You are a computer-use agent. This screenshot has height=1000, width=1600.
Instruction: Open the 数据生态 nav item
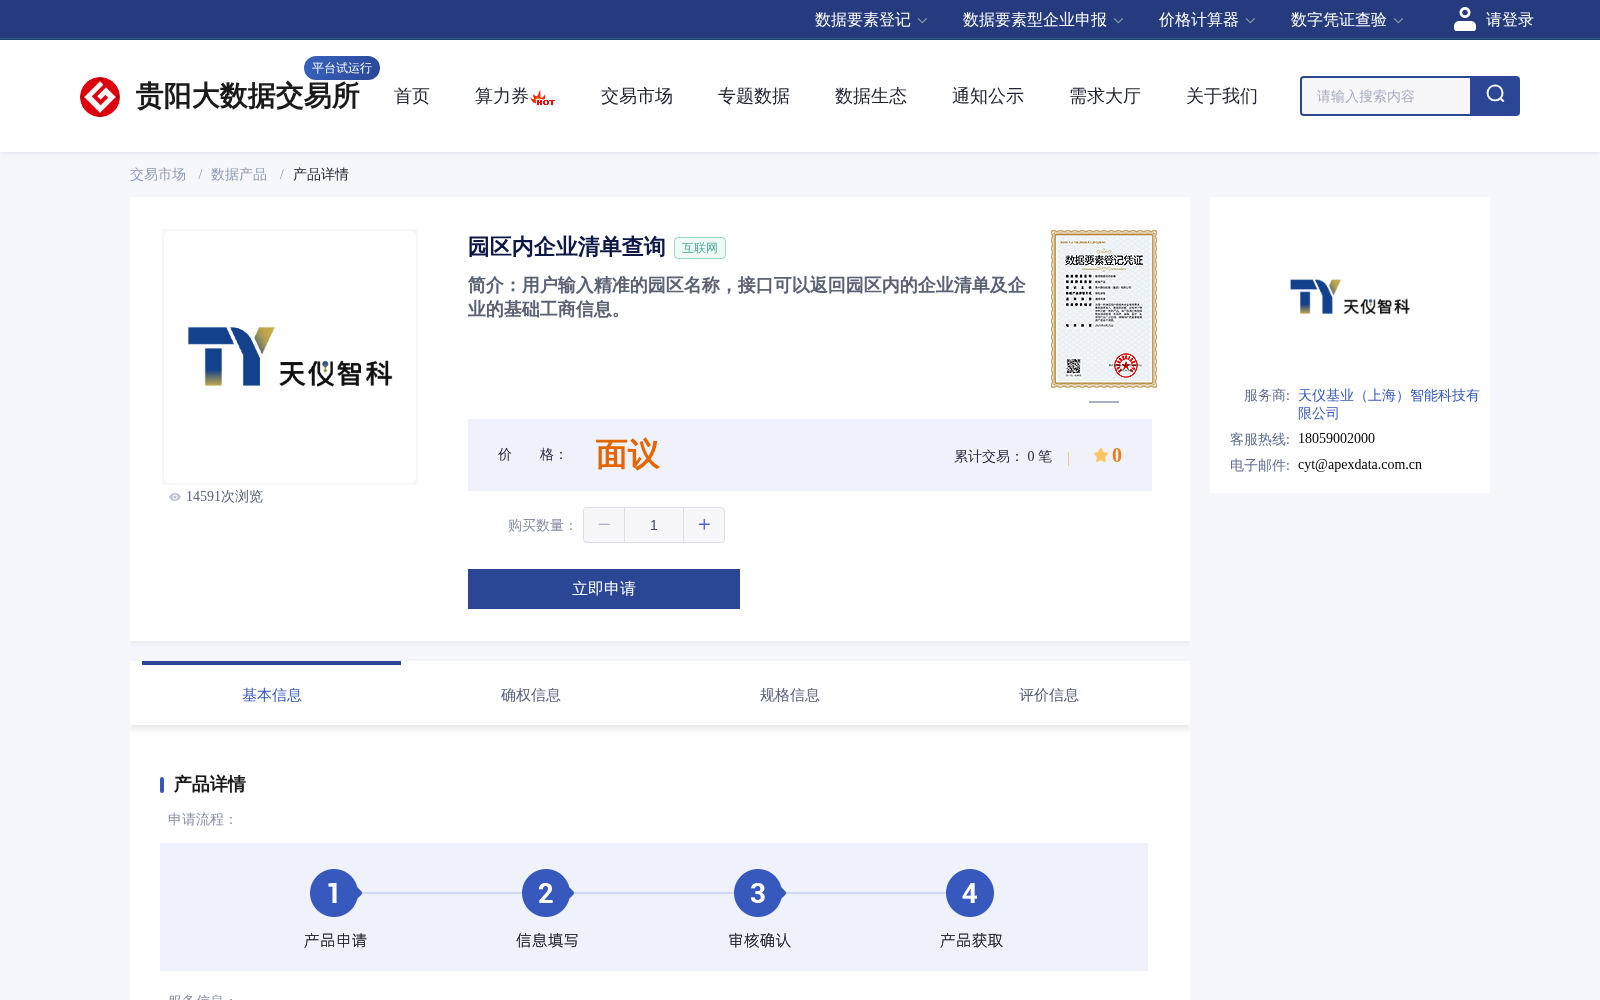click(x=871, y=96)
